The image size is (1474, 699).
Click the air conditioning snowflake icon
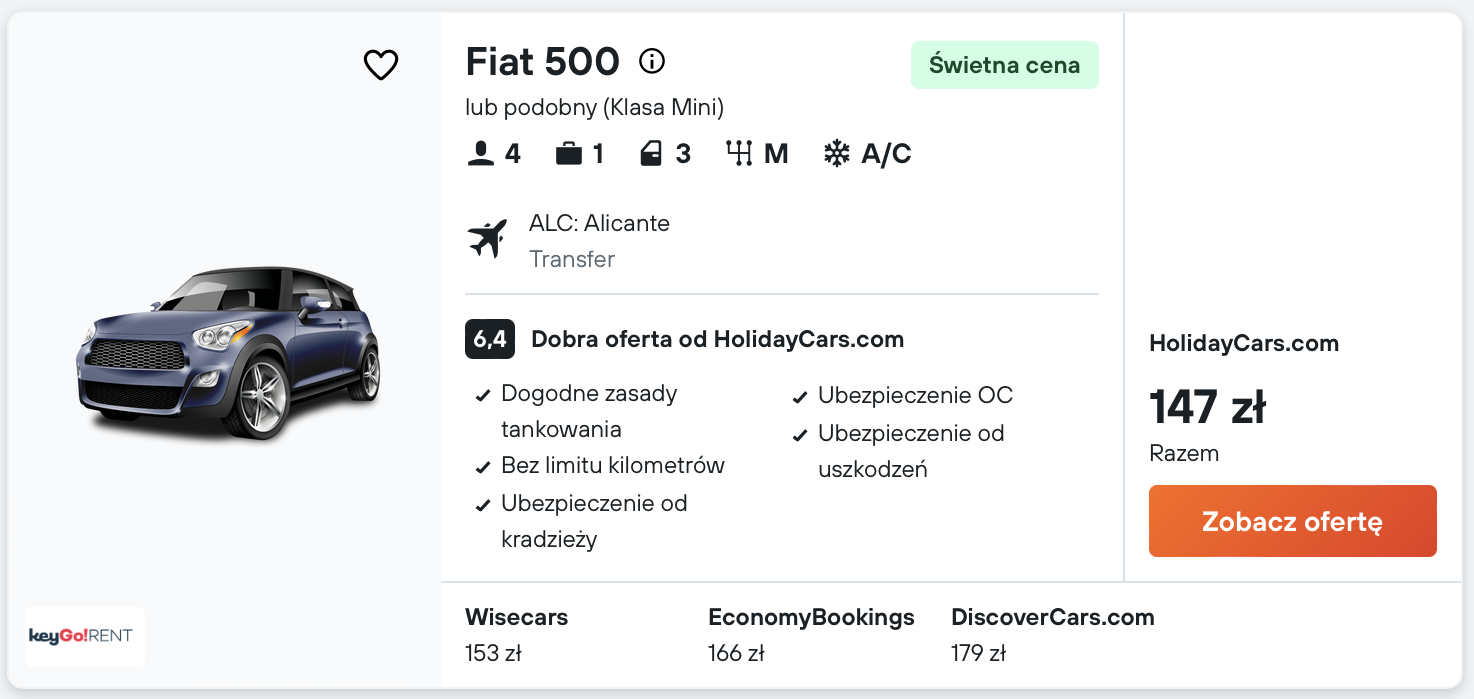click(836, 154)
